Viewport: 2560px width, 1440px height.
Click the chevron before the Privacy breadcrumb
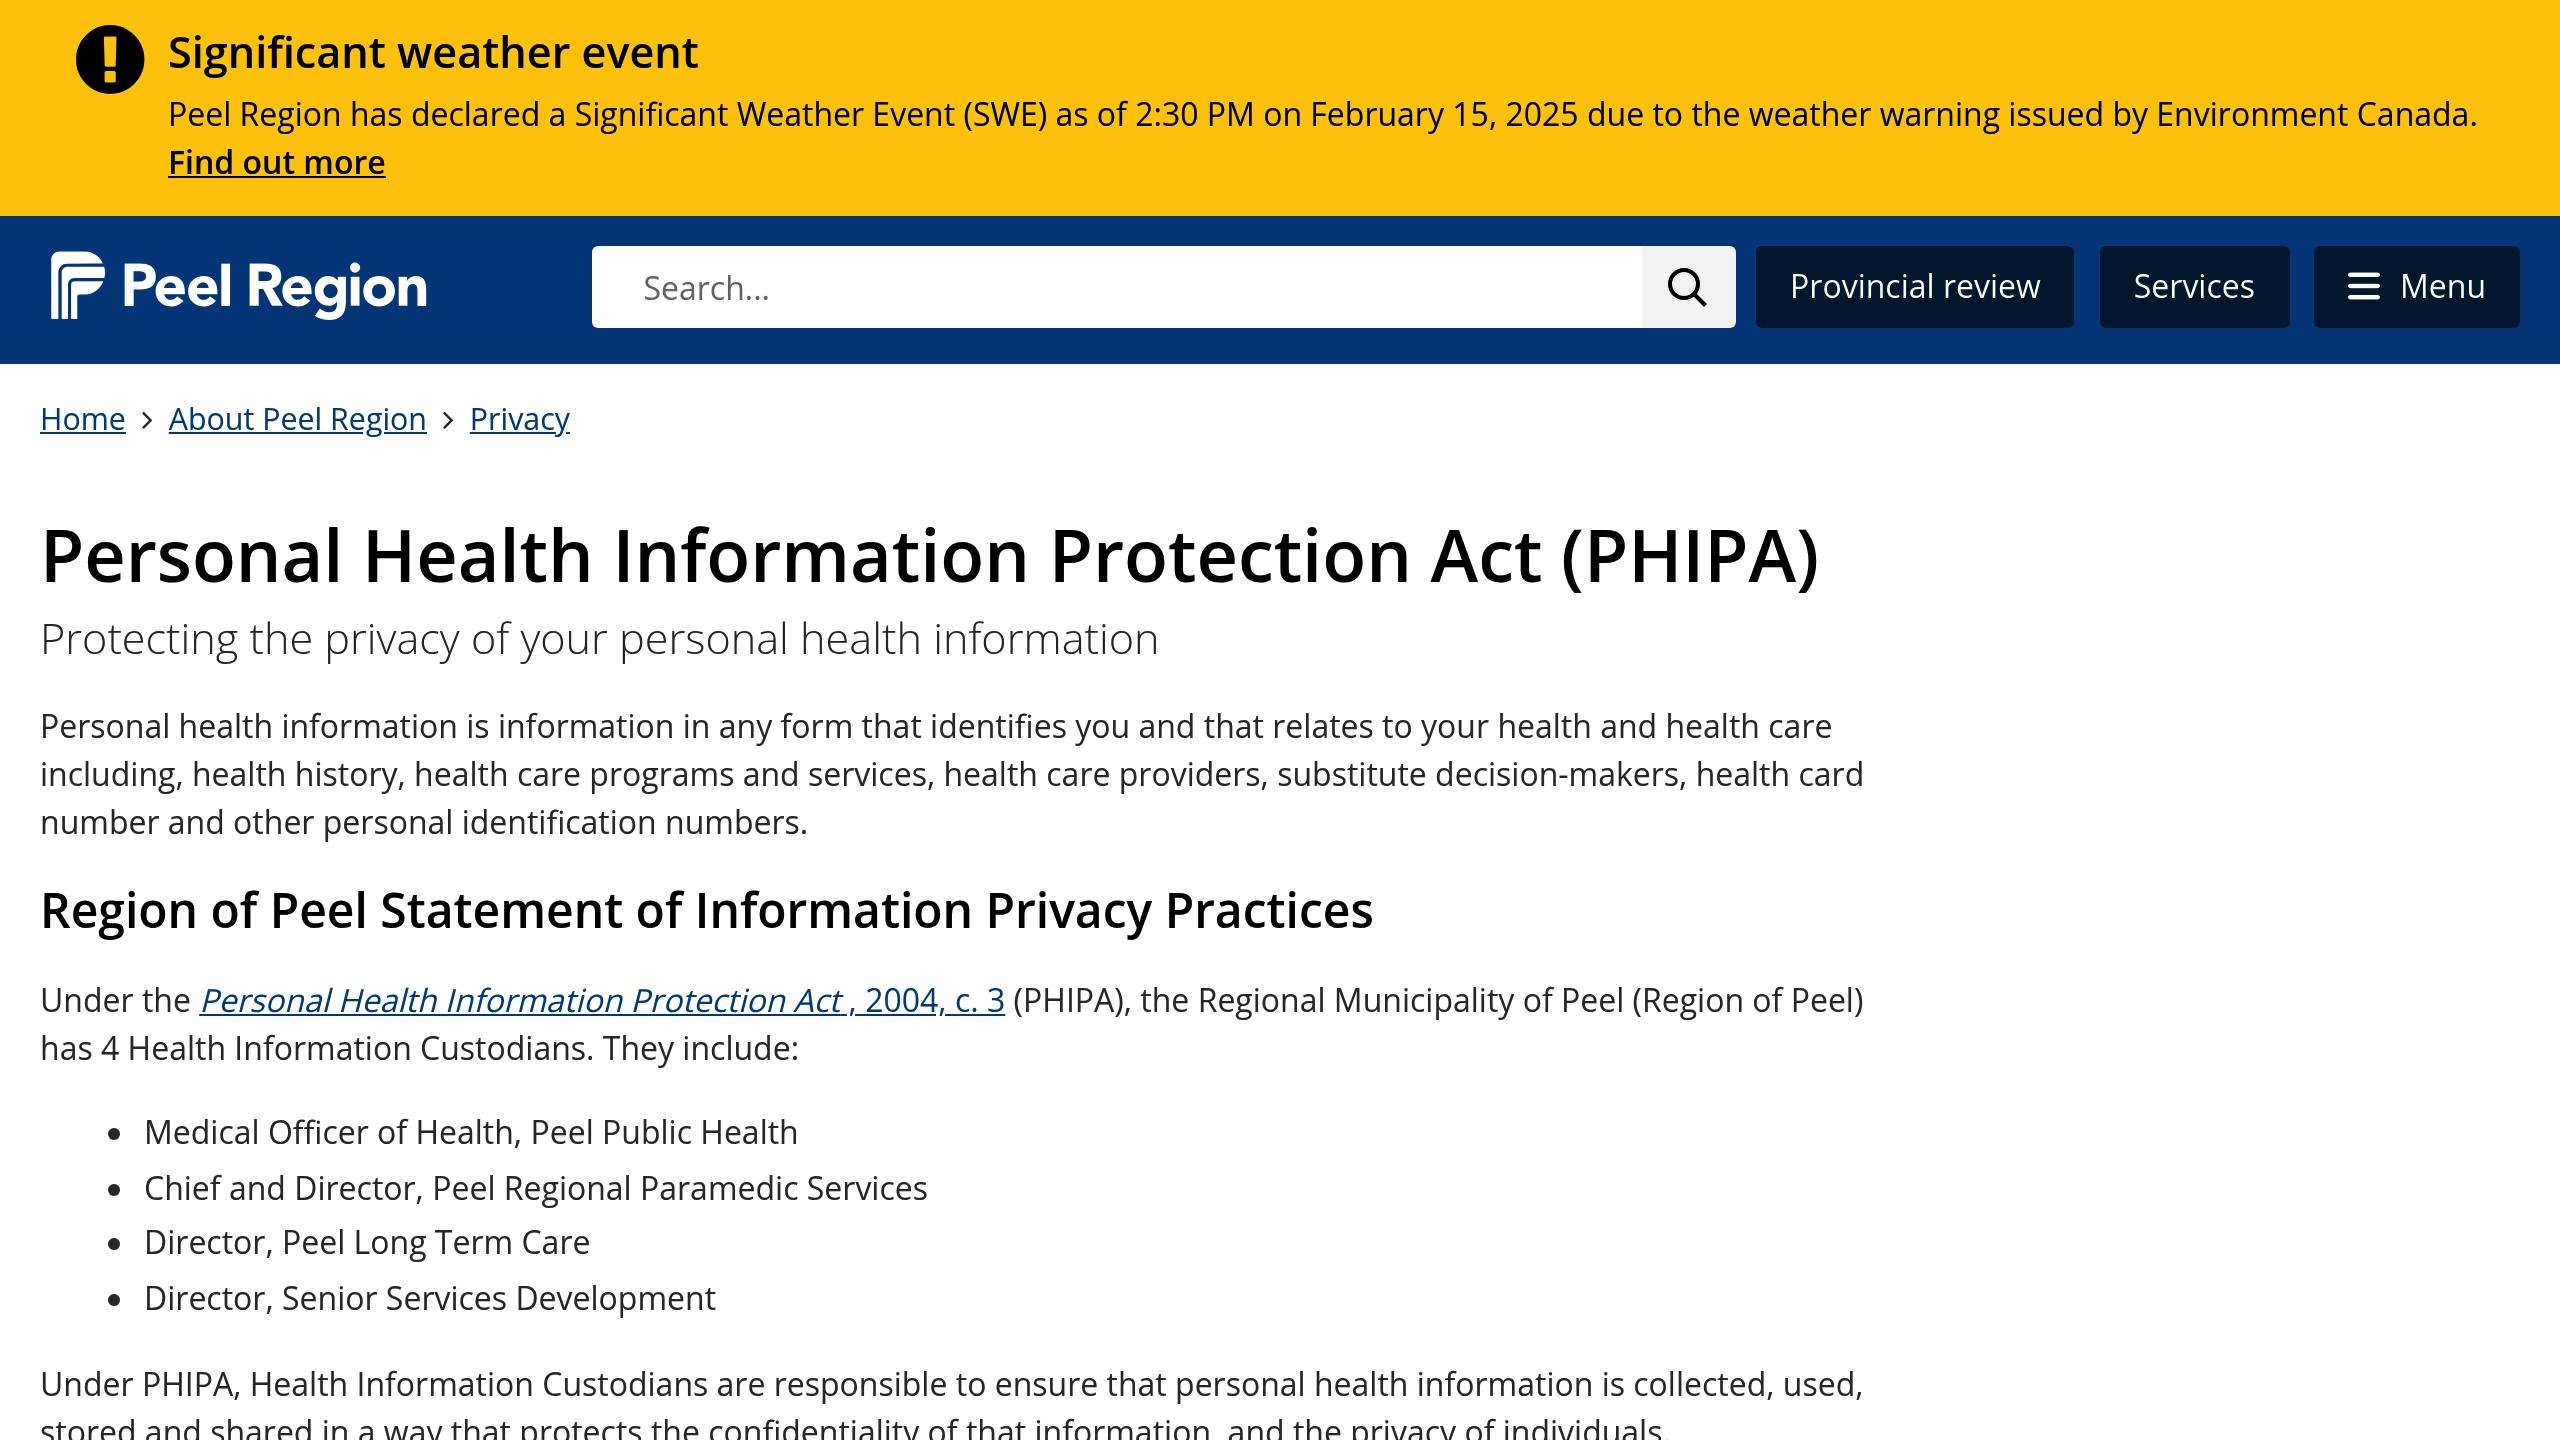tap(448, 420)
